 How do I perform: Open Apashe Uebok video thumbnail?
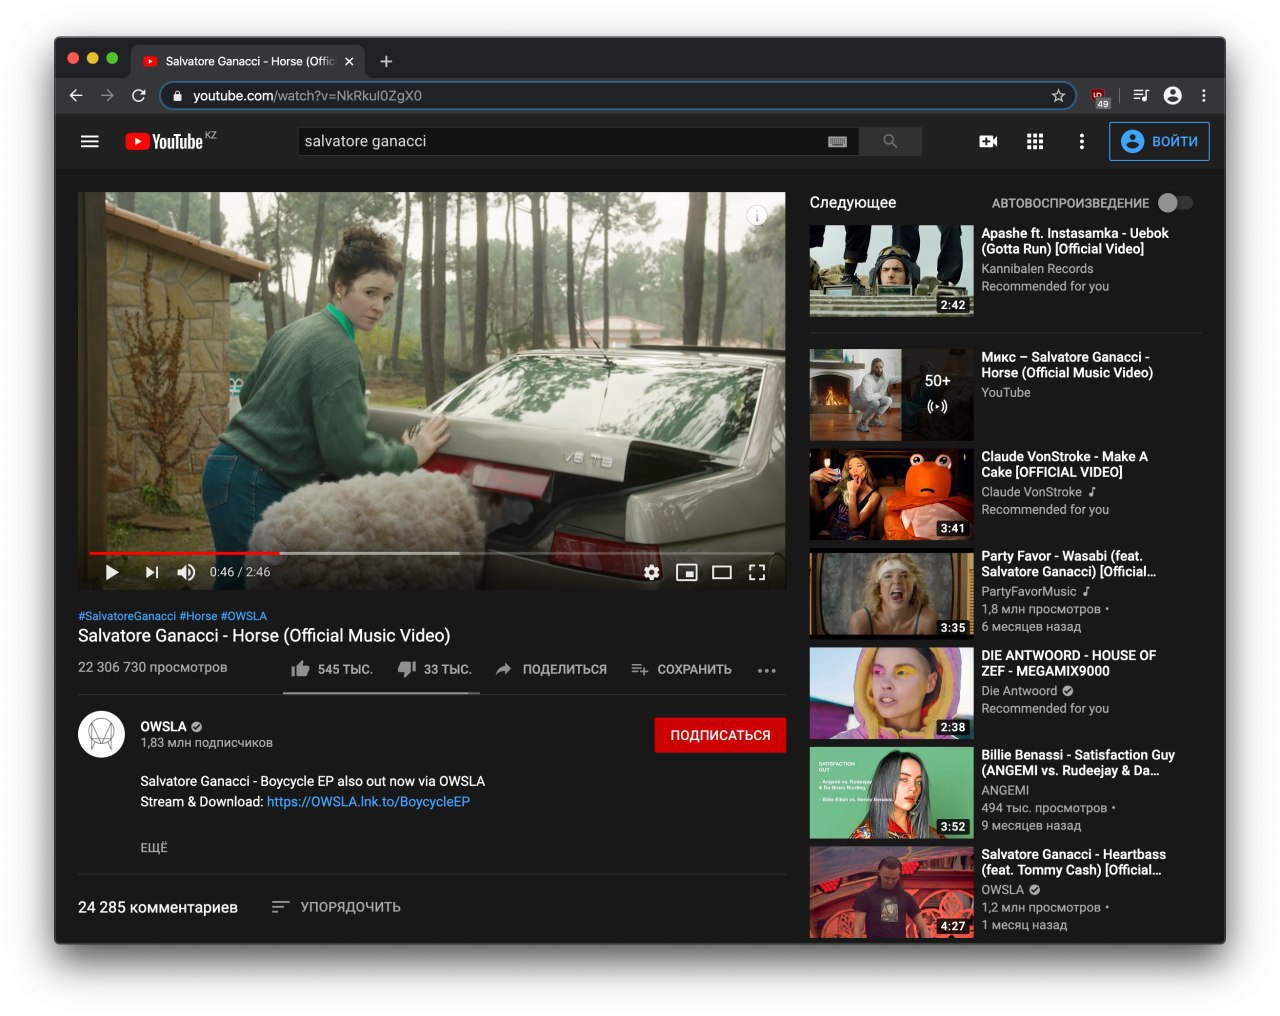click(891, 270)
